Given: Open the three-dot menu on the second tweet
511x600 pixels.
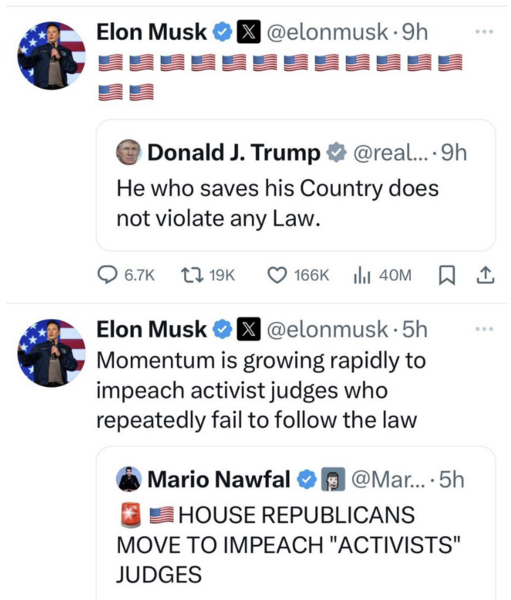Looking at the screenshot, I should click(x=484, y=329).
